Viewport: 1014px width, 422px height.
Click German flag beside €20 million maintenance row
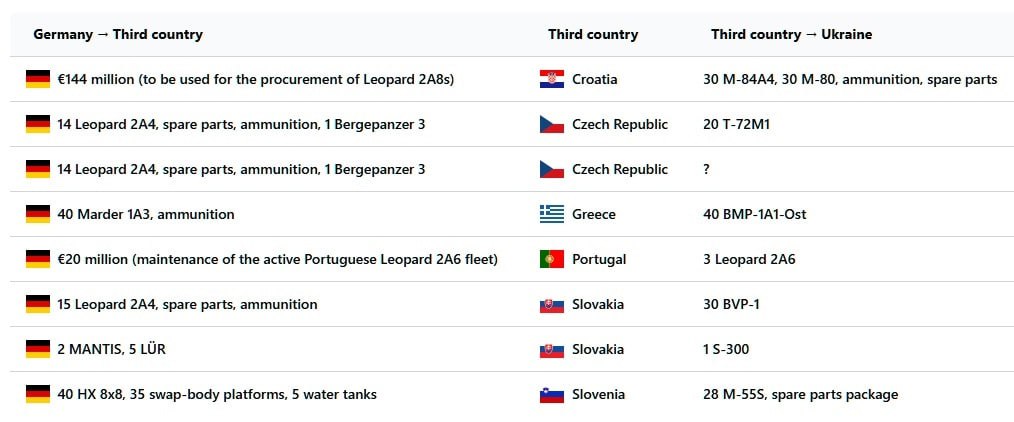[x=38, y=259]
